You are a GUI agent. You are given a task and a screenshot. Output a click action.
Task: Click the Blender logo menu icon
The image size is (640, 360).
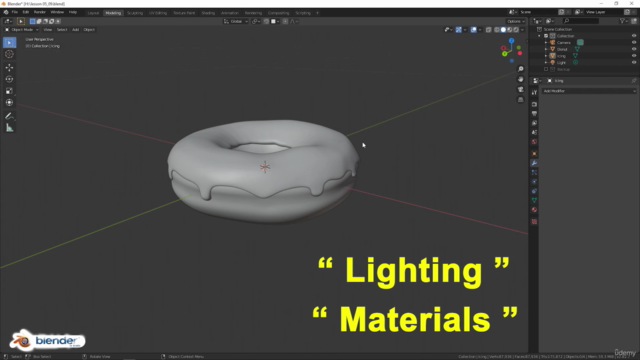6,12
